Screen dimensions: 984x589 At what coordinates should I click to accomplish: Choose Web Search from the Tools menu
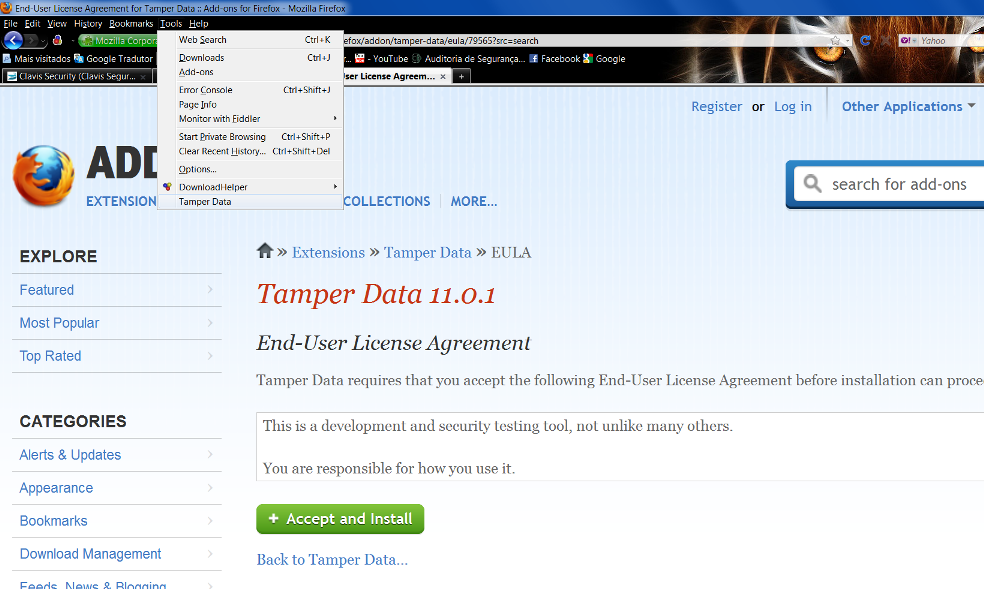[250, 40]
